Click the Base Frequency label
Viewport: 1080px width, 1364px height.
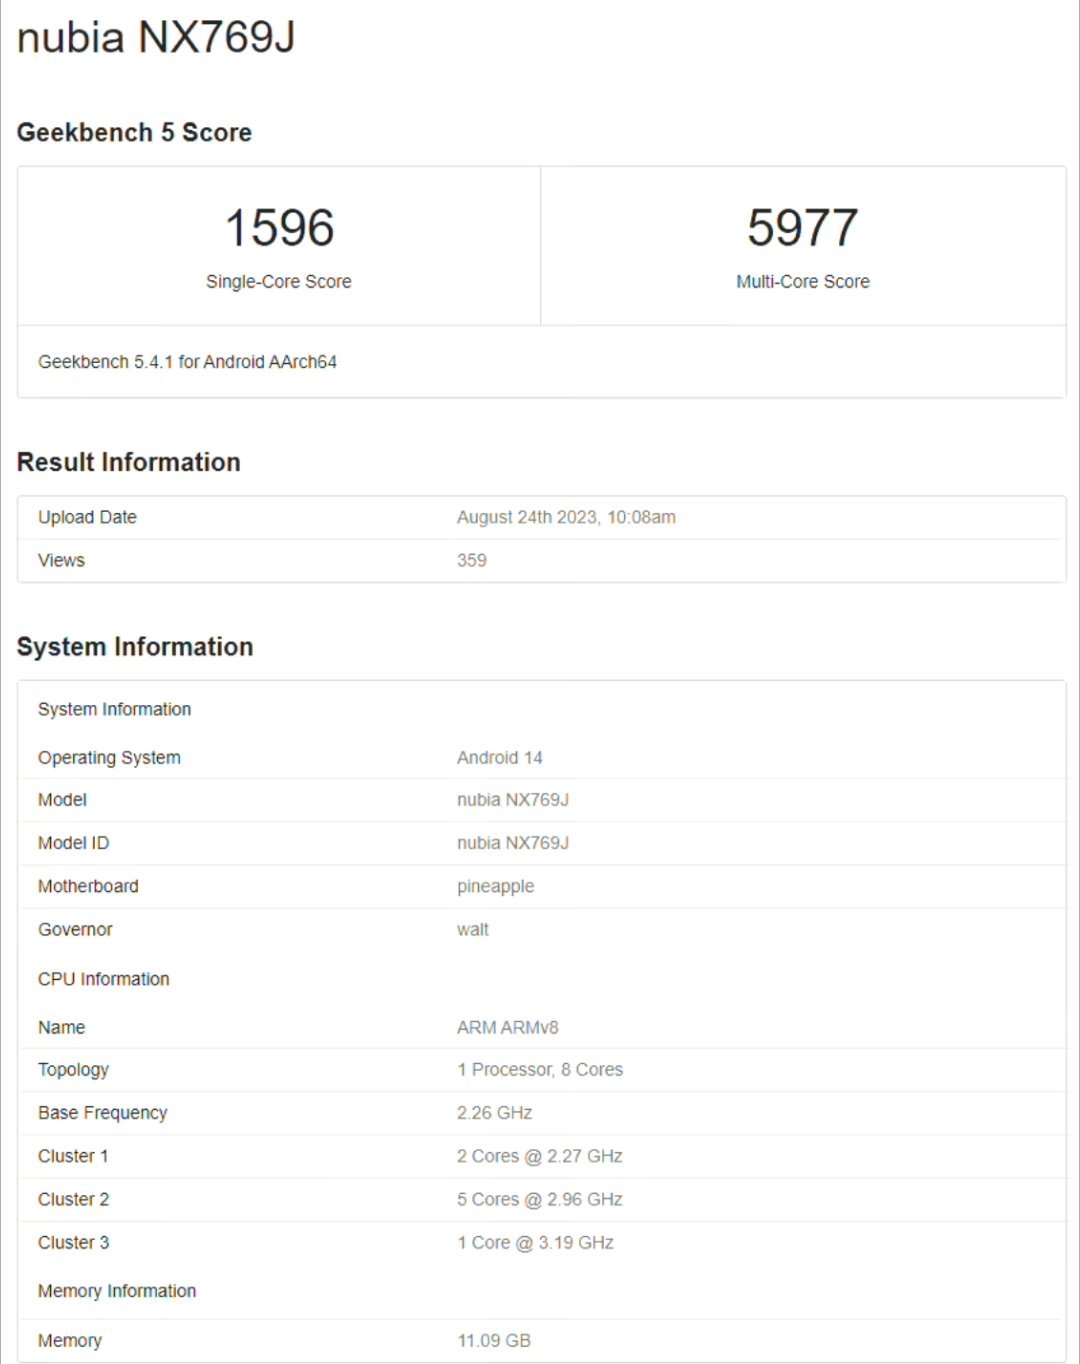(x=102, y=1113)
